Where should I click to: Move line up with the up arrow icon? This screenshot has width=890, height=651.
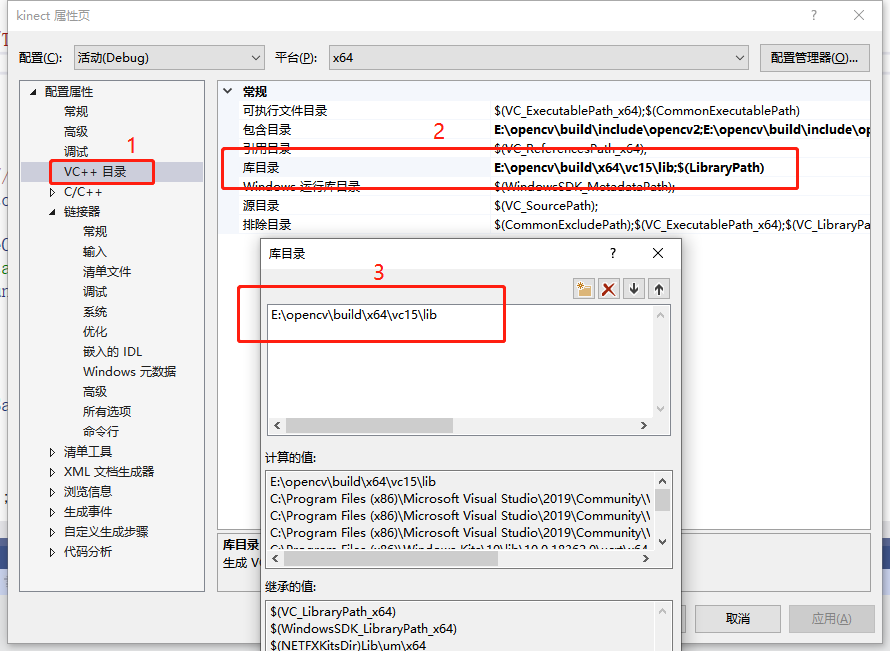[x=658, y=289]
